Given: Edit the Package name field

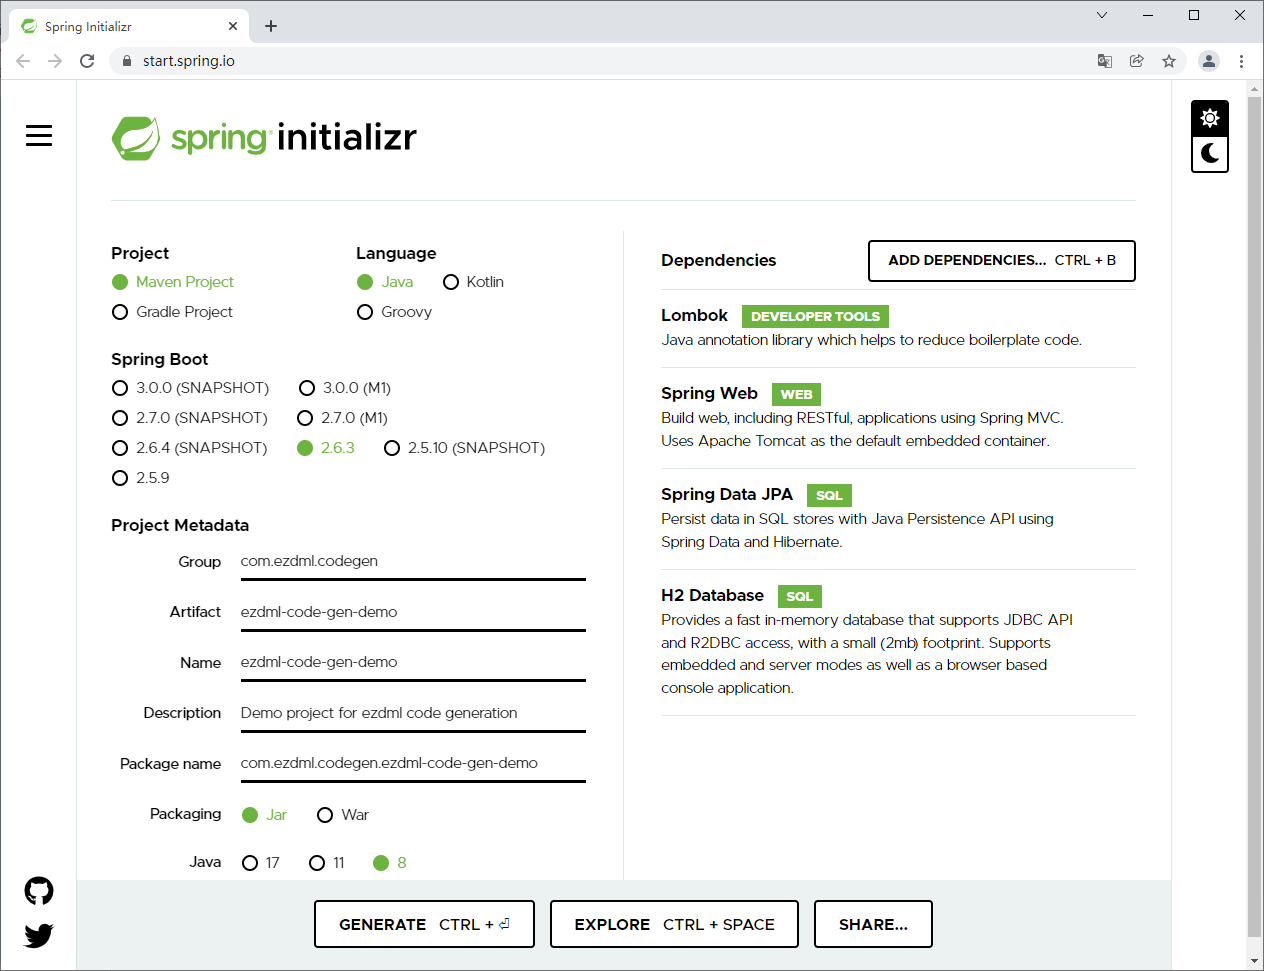Looking at the screenshot, I should (413, 764).
